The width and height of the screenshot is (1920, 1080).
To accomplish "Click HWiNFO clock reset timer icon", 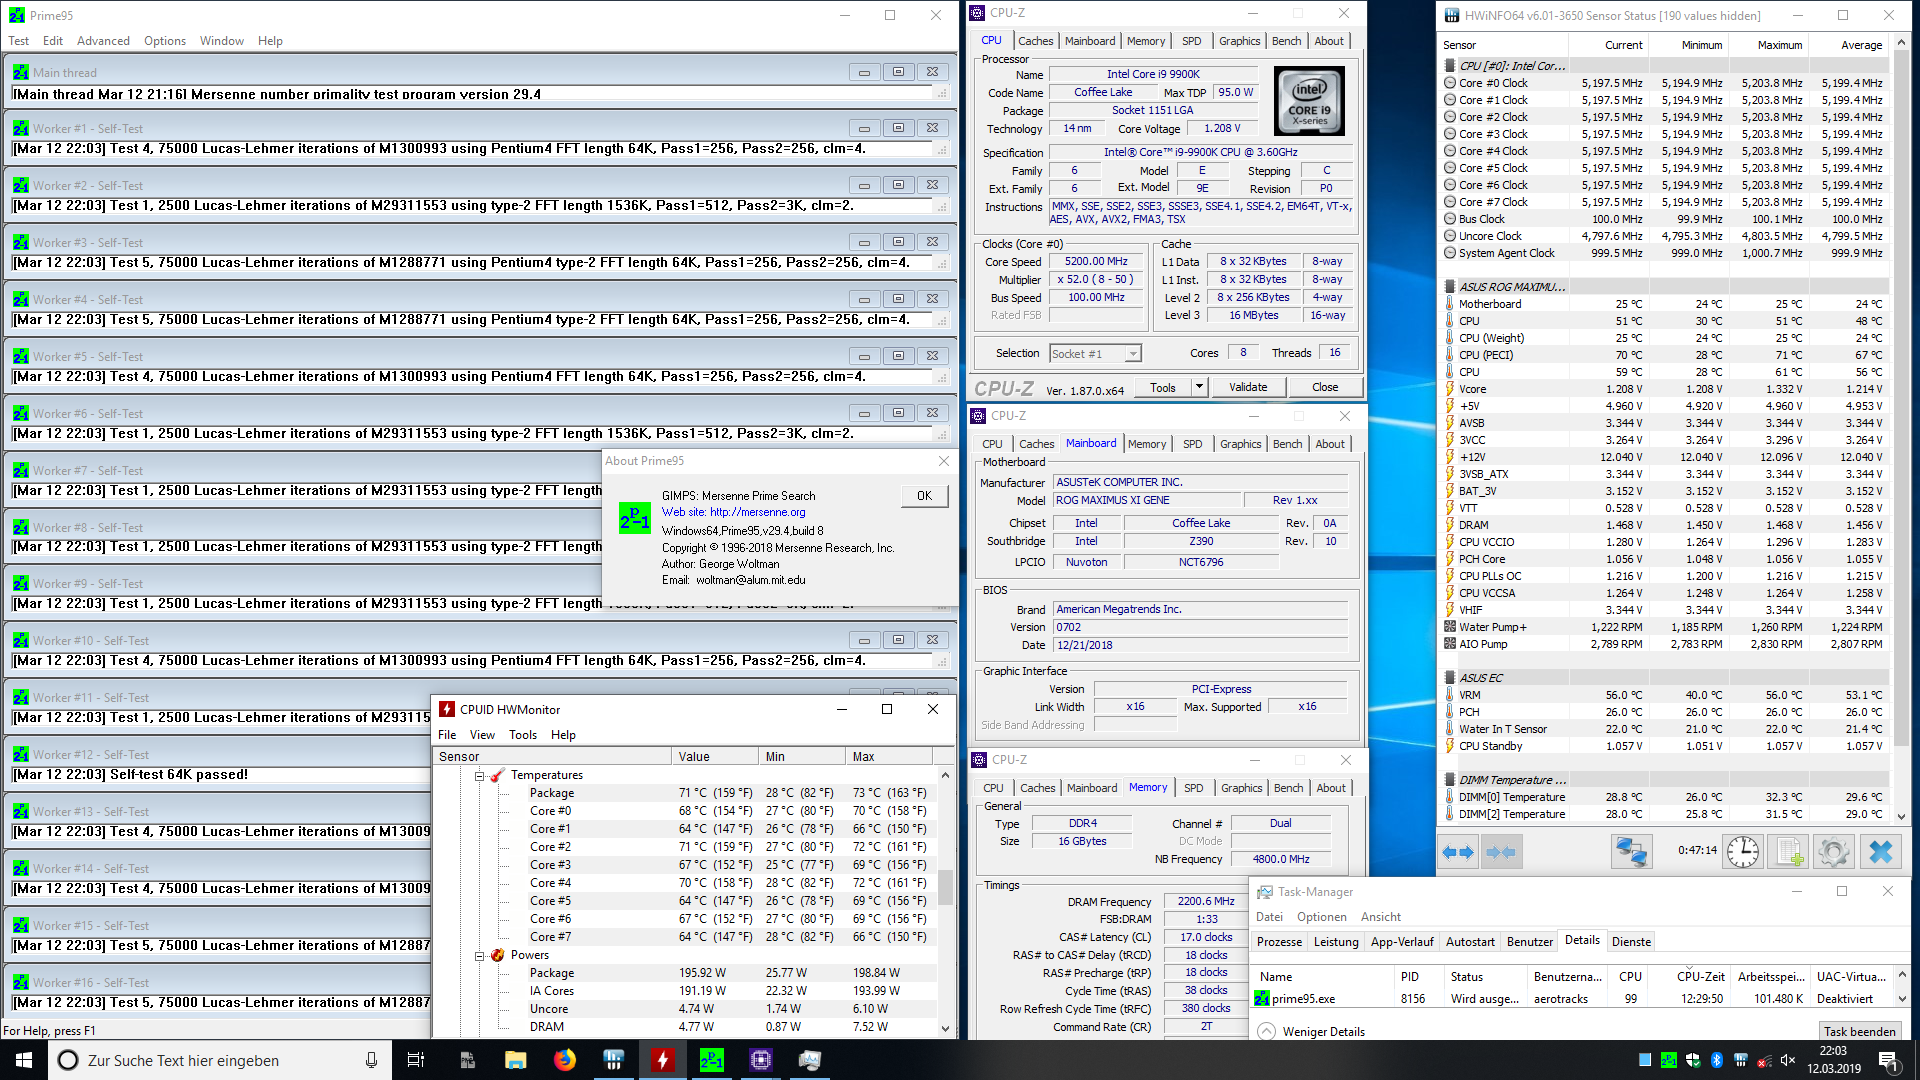I will 1743,852.
